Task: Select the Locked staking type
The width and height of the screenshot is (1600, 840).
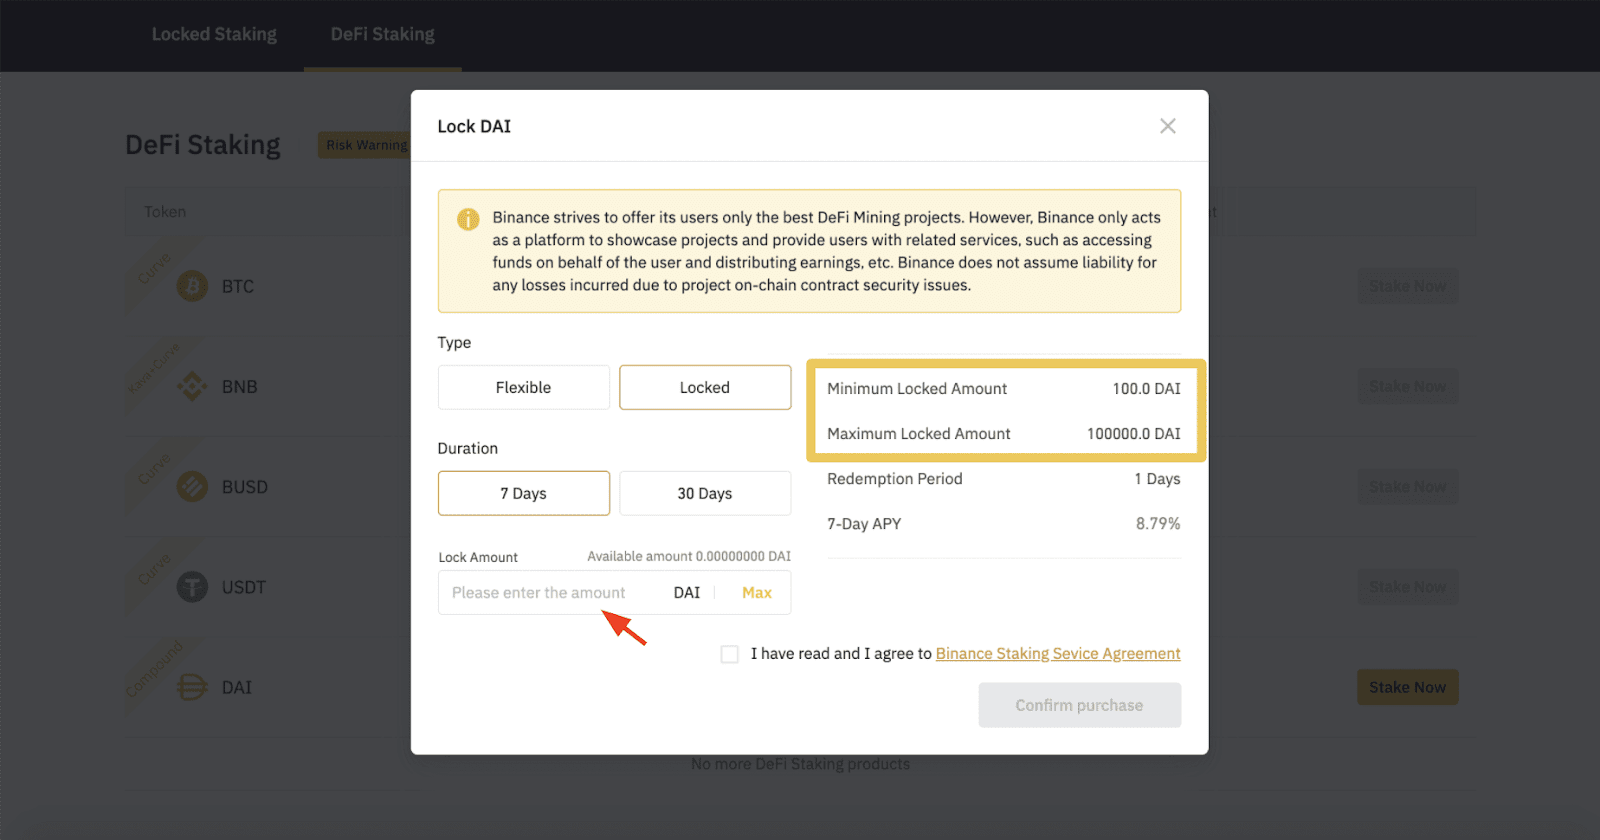Action: 705,387
